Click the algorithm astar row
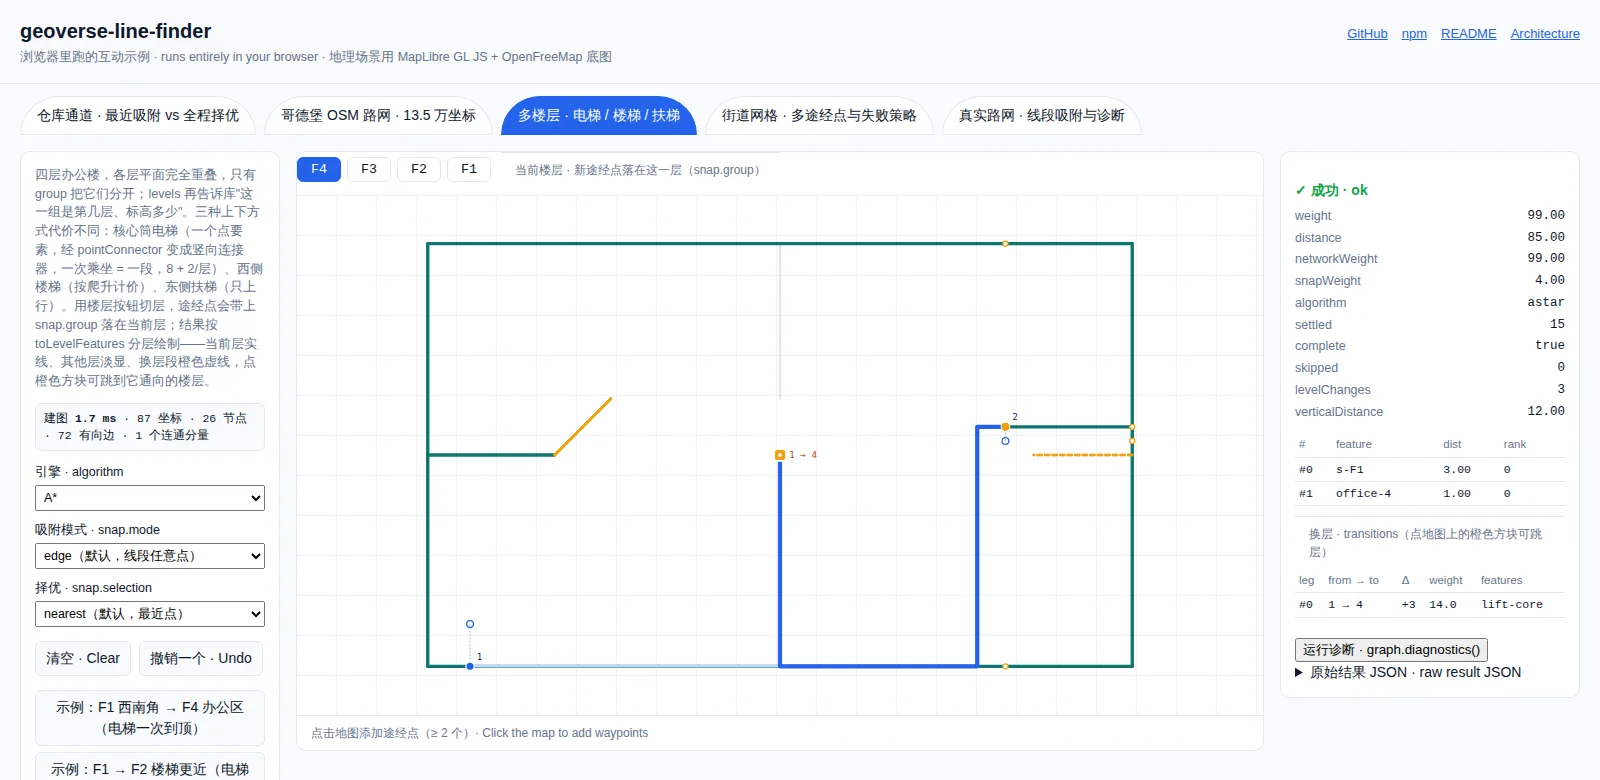1600x780 pixels. 1430,303
